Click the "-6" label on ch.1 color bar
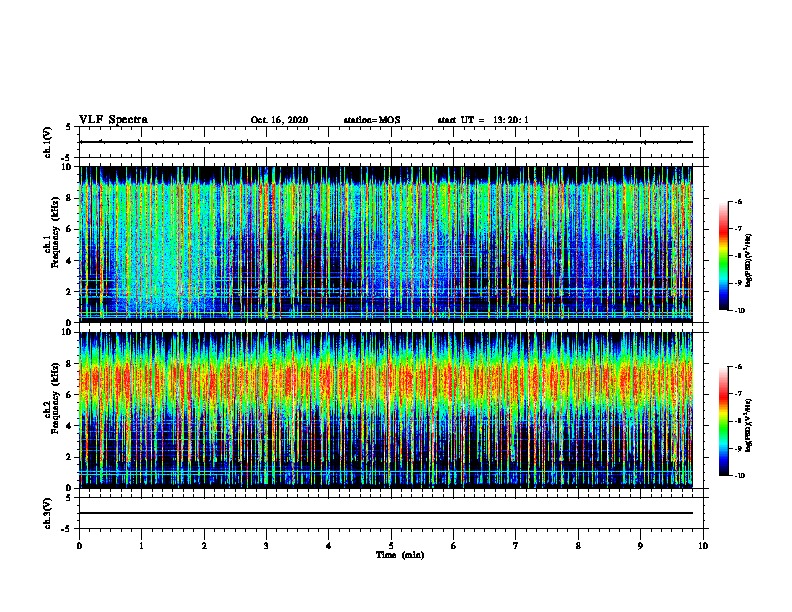792x612 pixels. click(738, 202)
